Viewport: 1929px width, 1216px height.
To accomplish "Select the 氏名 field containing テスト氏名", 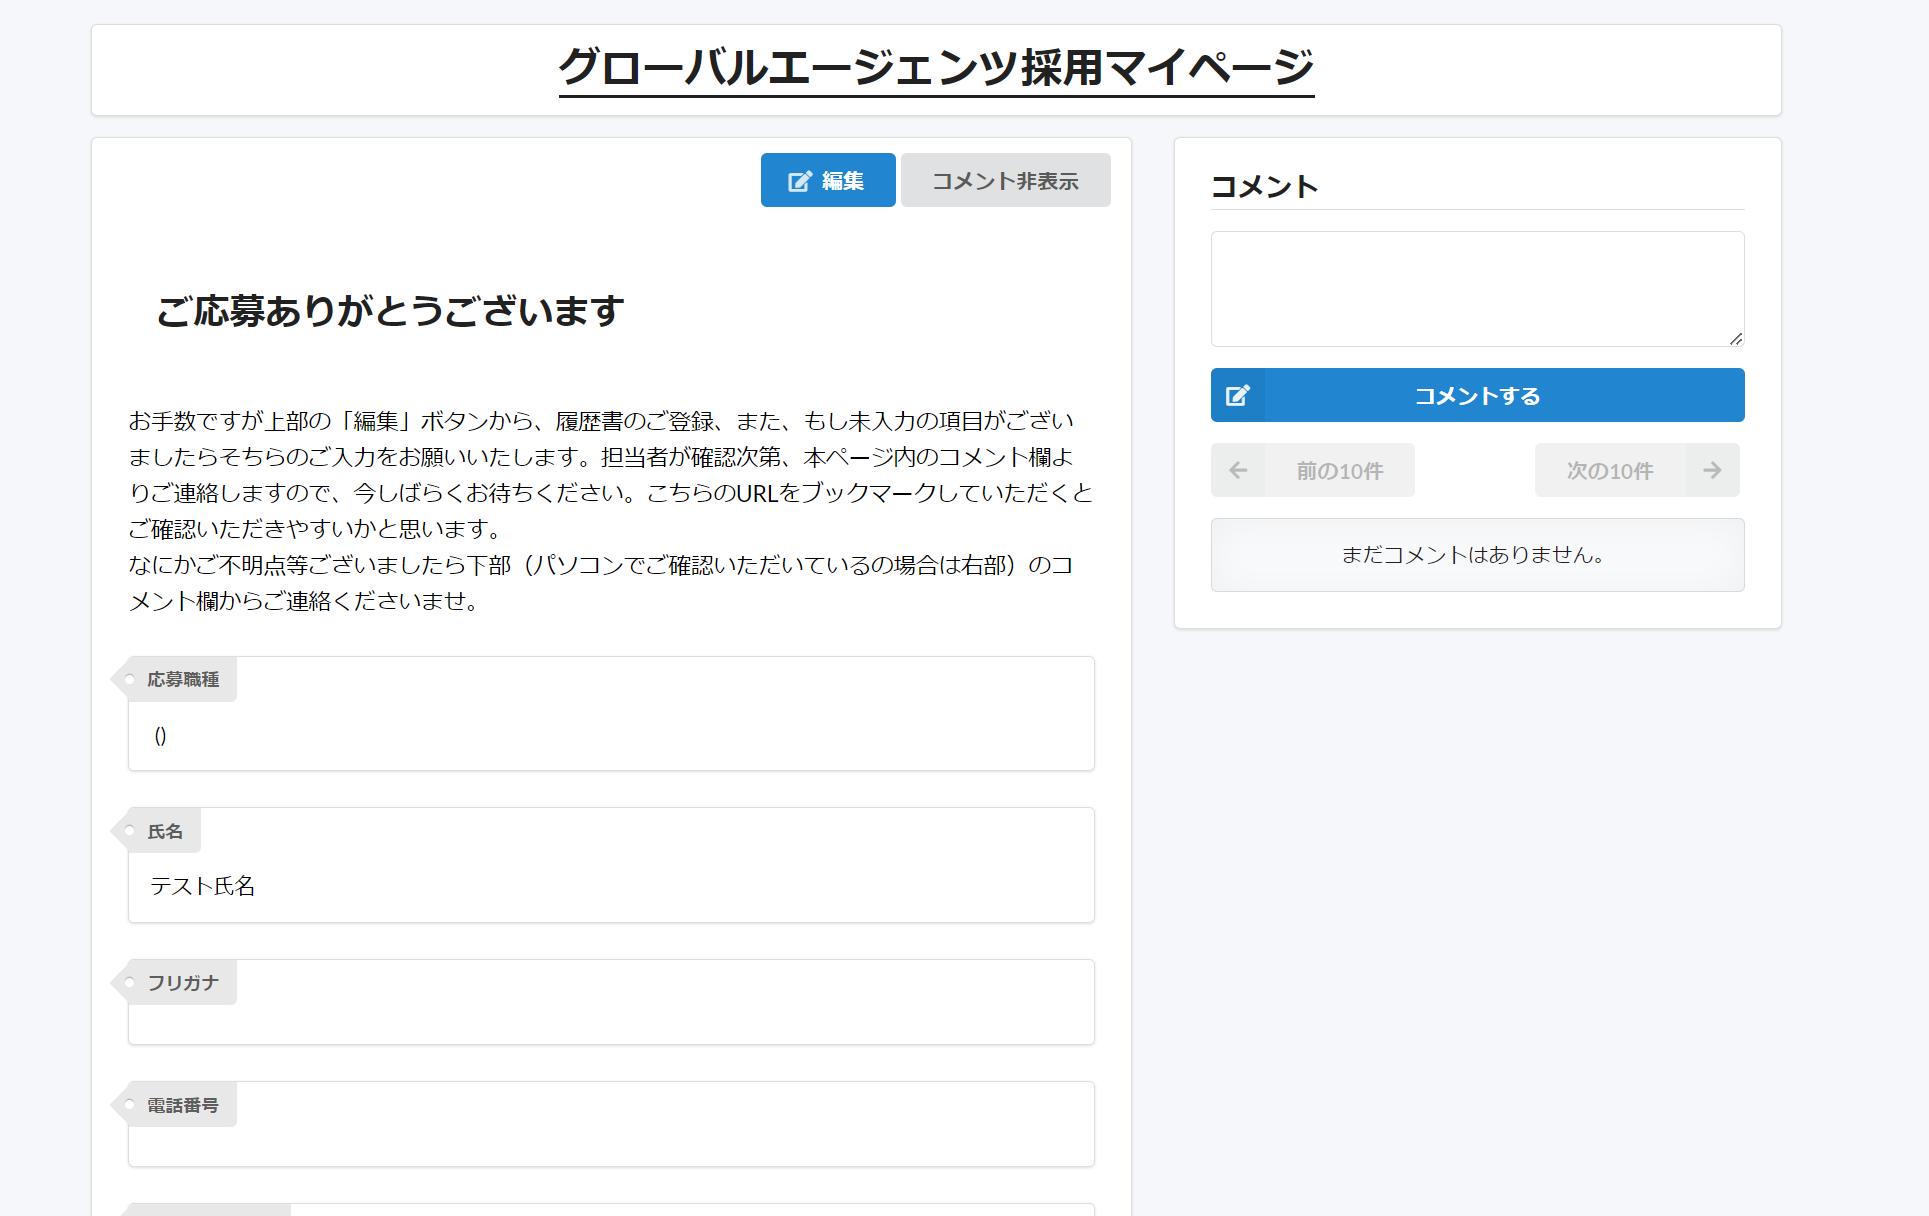I will 610,865.
